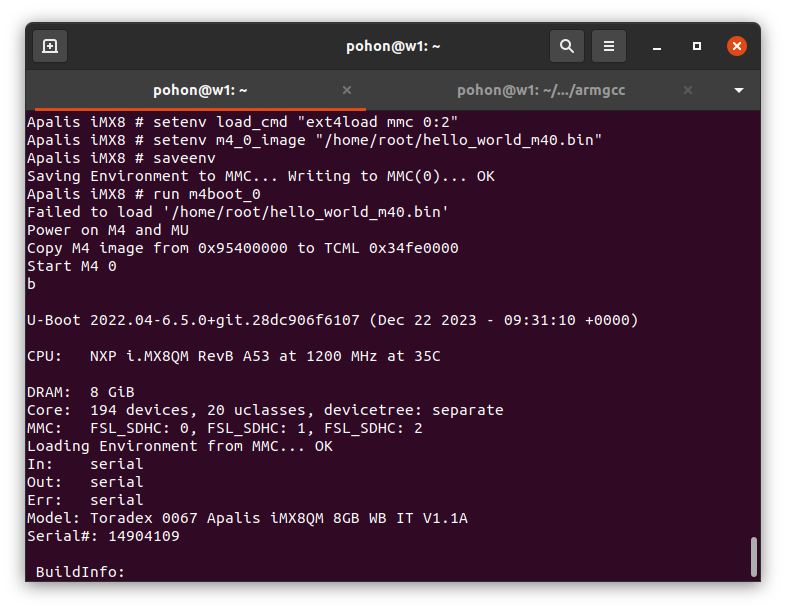Click the U-Boot 2022.04 version line
This screenshot has width=786, height=610.
(332, 320)
